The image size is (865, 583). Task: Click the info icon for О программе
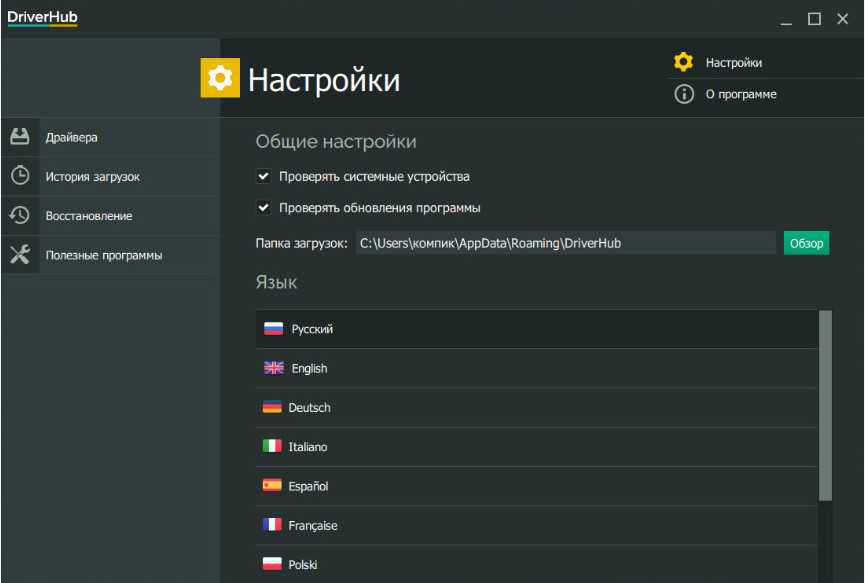(683, 94)
